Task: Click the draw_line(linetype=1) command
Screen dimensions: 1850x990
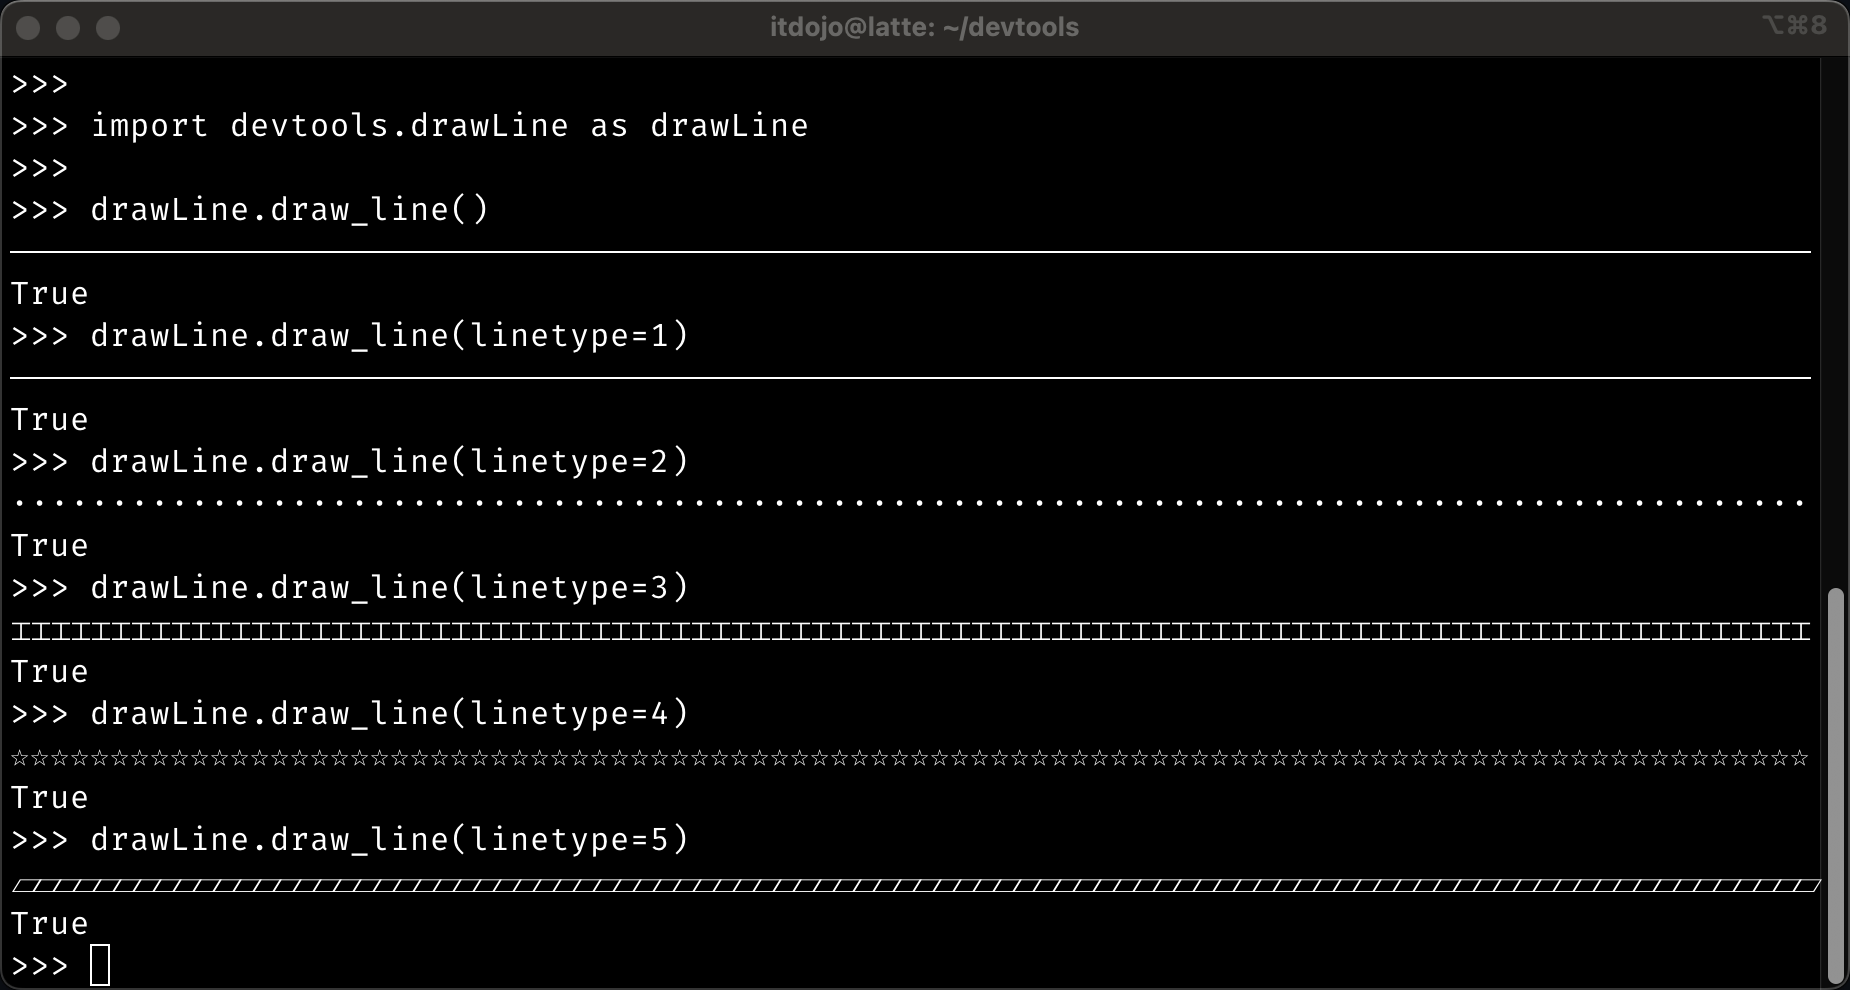Action: pyautogui.click(x=389, y=336)
